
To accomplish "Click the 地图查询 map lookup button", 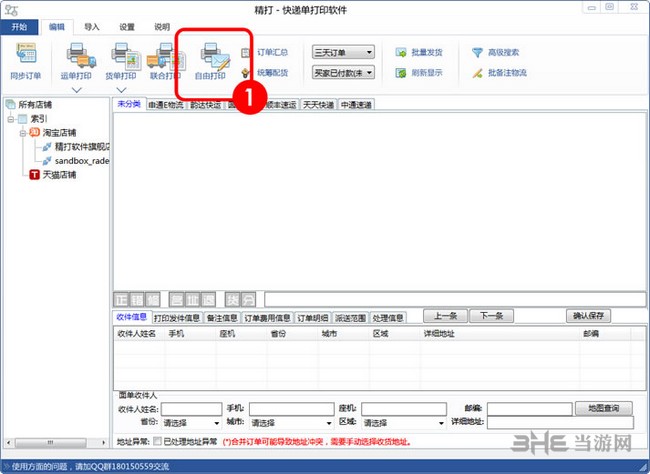I will tap(604, 408).
